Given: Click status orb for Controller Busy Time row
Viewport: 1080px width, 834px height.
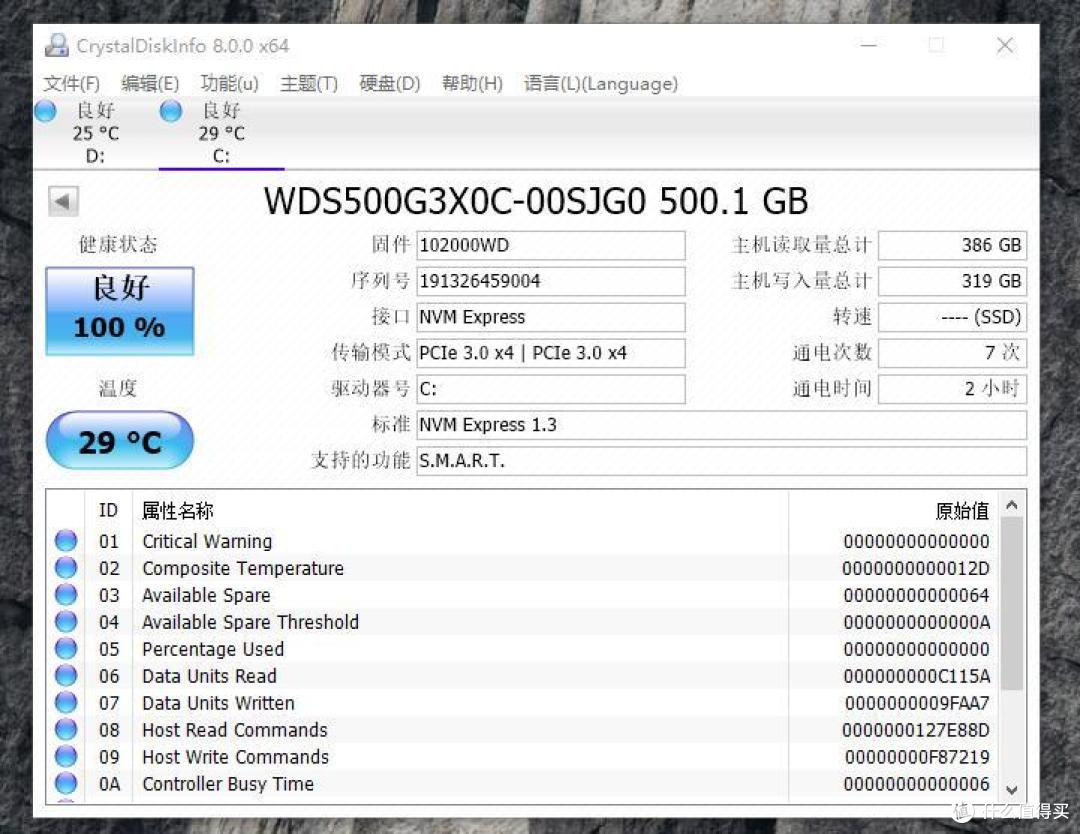Looking at the screenshot, I should coord(66,783).
